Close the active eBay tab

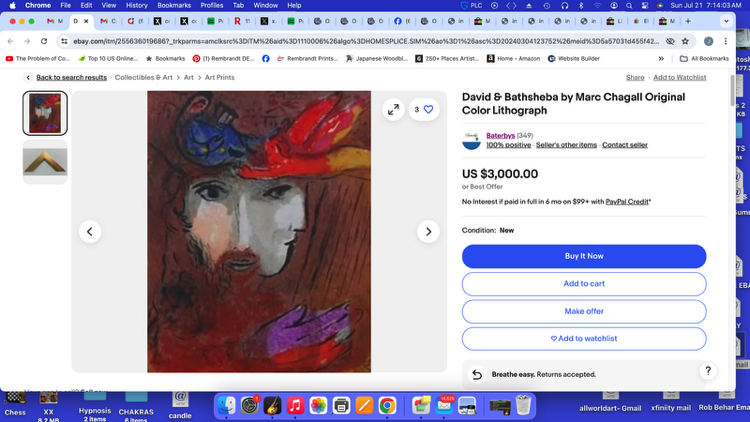(x=86, y=21)
